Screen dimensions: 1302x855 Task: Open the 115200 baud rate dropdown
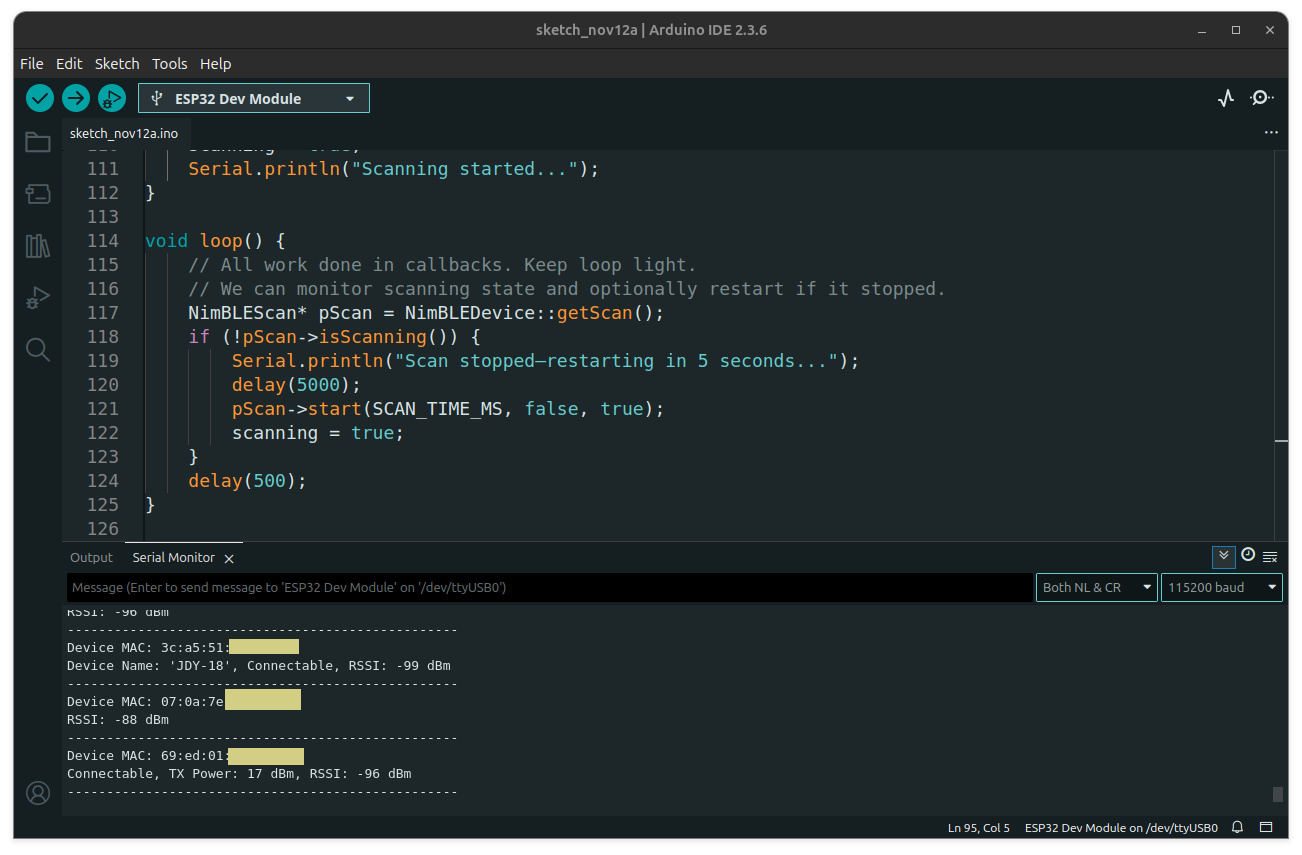click(x=1221, y=588)
